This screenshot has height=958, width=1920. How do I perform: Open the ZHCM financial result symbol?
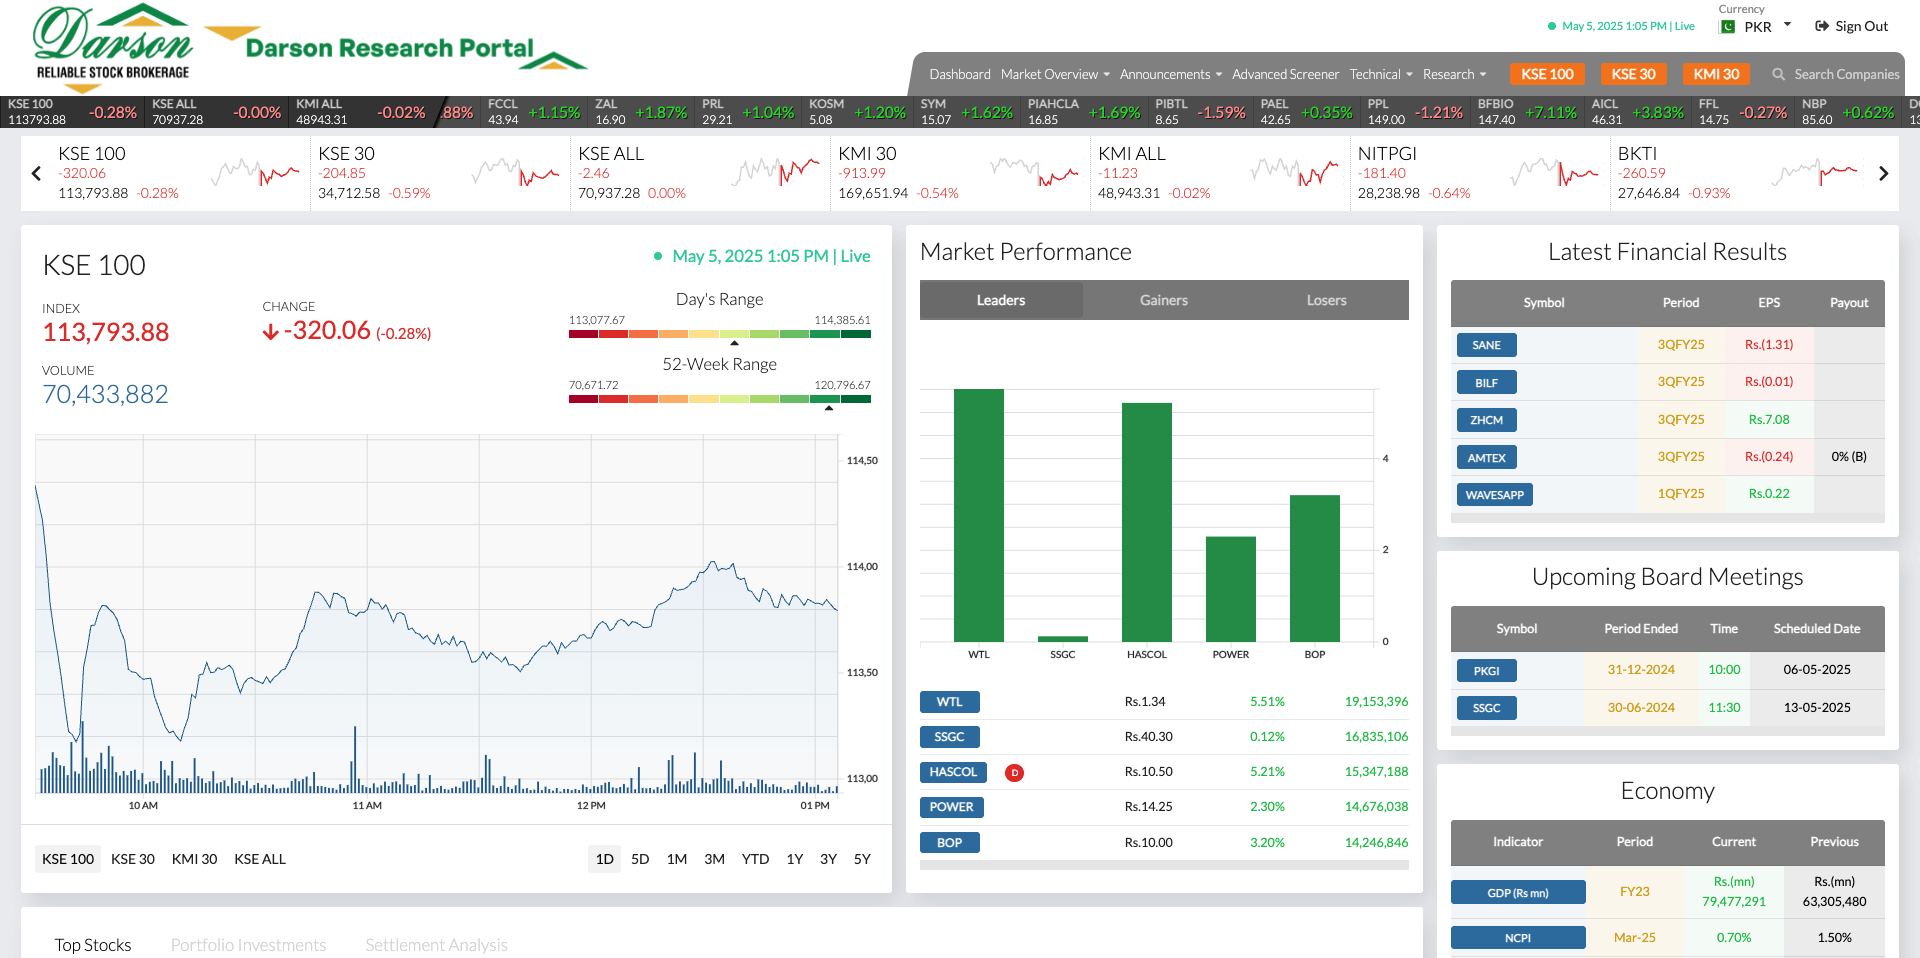(x=1486, y=420)
